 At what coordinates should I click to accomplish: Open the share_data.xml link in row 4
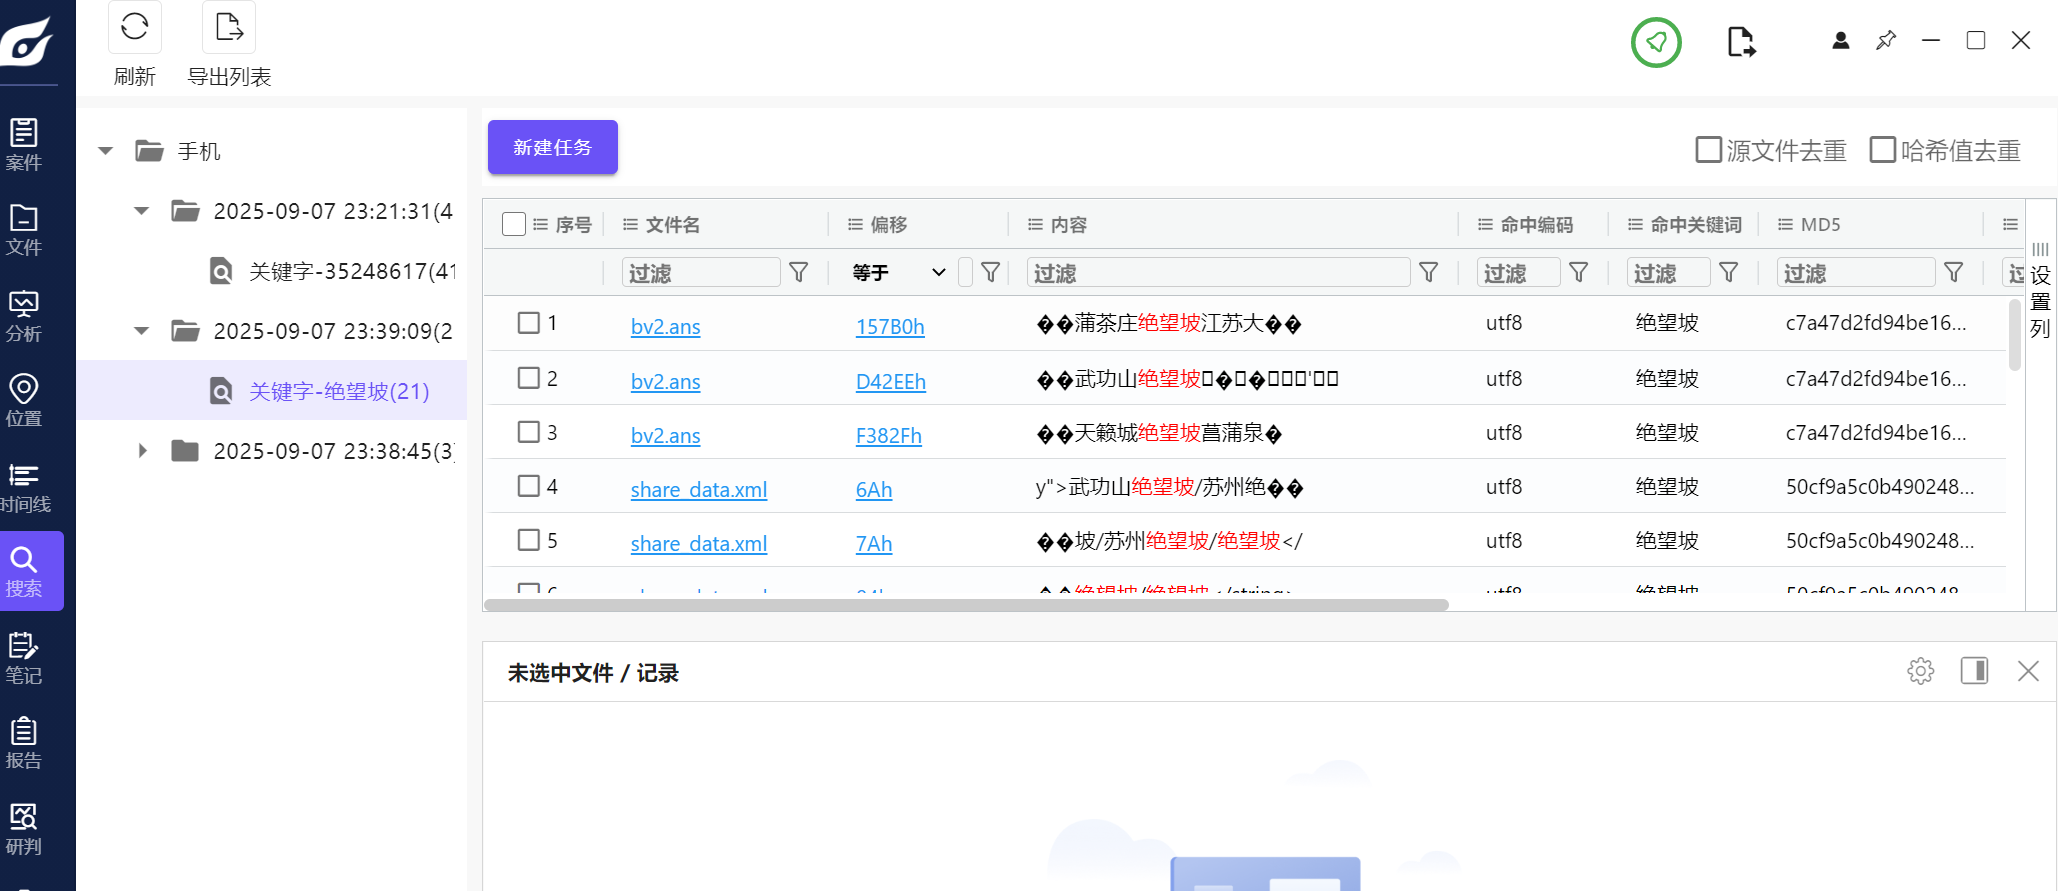[x=698, y=489]
